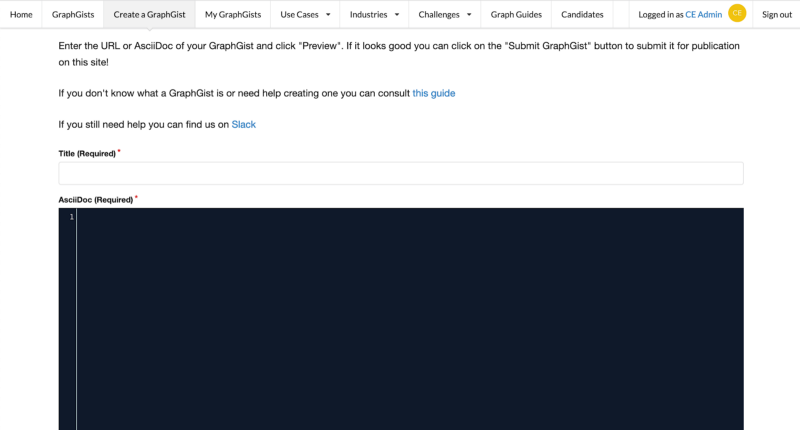Click the yellow CE avatar icon
Image resolution: width=800 pixels, height=430 pixels.
737,13
